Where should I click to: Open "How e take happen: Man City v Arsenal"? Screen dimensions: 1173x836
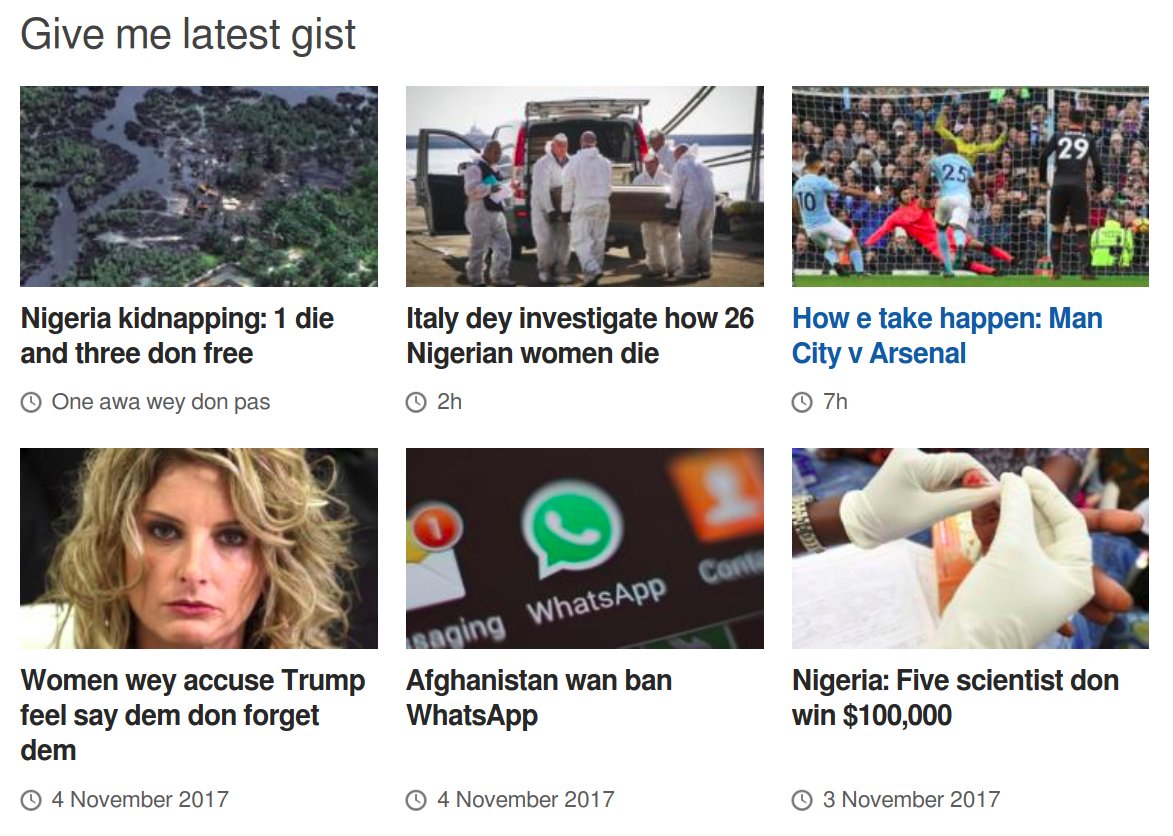pyautogui.click(x=947, y=336)
